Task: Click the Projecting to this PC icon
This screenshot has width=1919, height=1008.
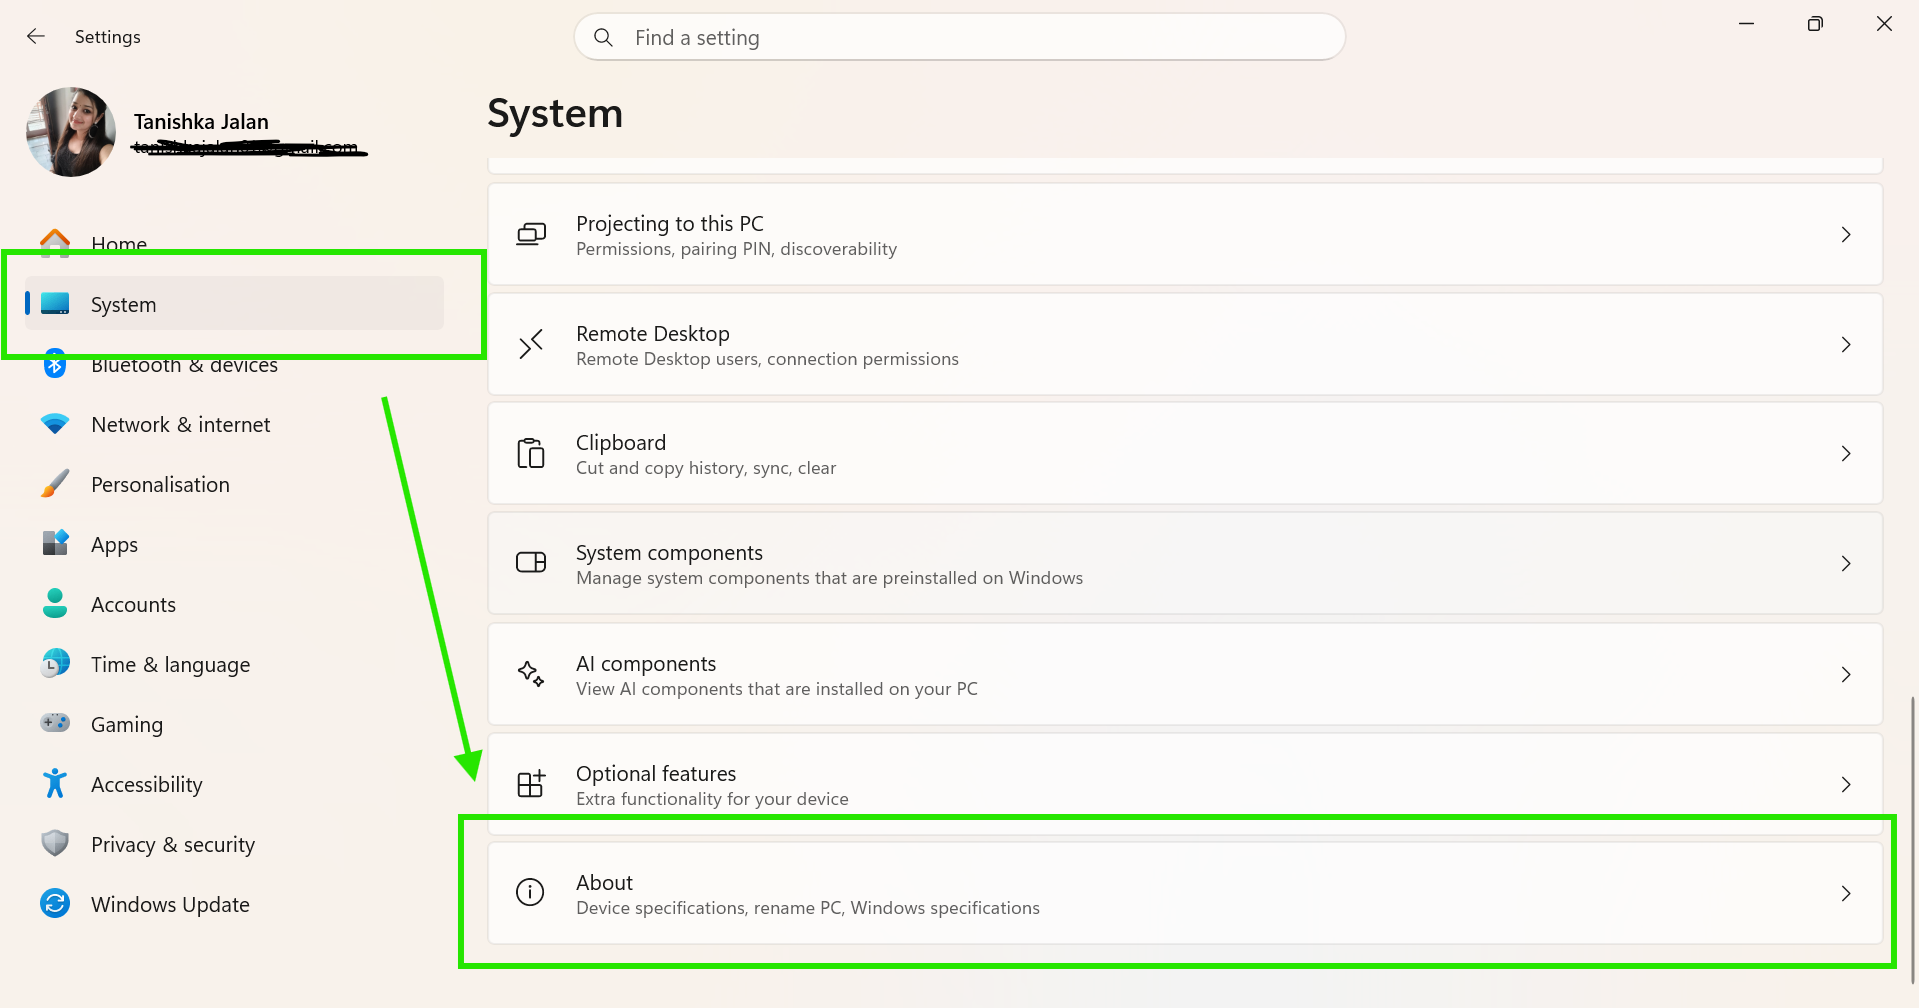Action: tap(531, 234)
